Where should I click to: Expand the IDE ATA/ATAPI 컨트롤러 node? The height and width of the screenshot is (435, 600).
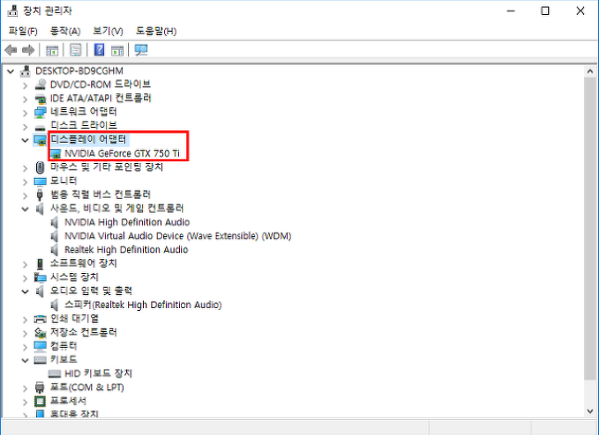point(25,99)
